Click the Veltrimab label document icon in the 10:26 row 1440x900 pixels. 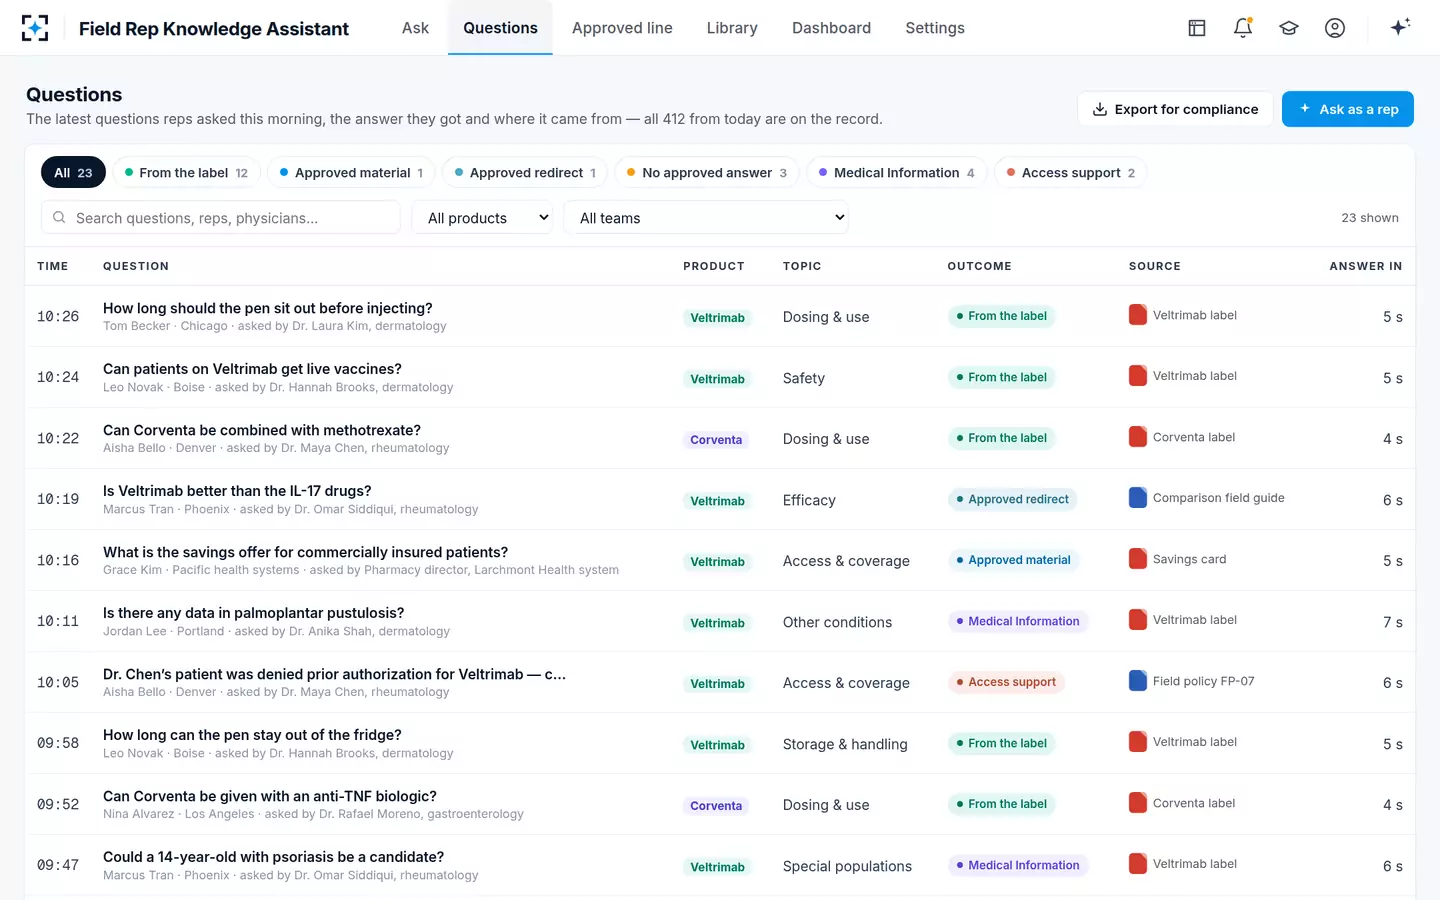tap(1138, 315)
